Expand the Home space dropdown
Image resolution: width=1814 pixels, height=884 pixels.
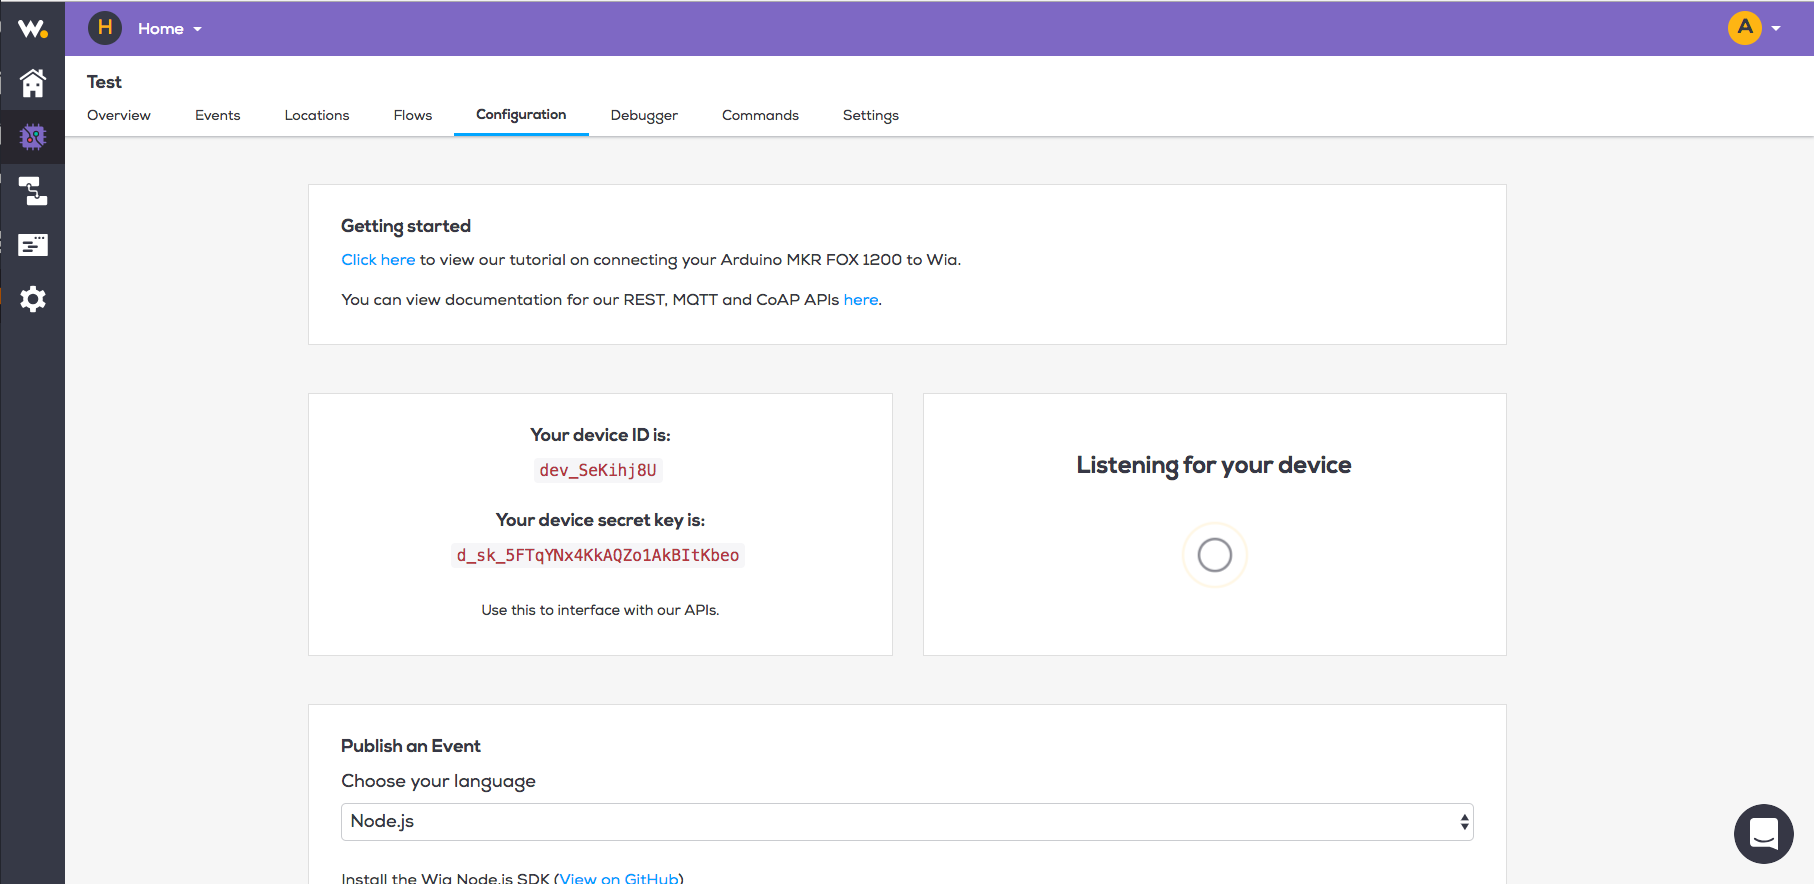(x=170, y=29)
